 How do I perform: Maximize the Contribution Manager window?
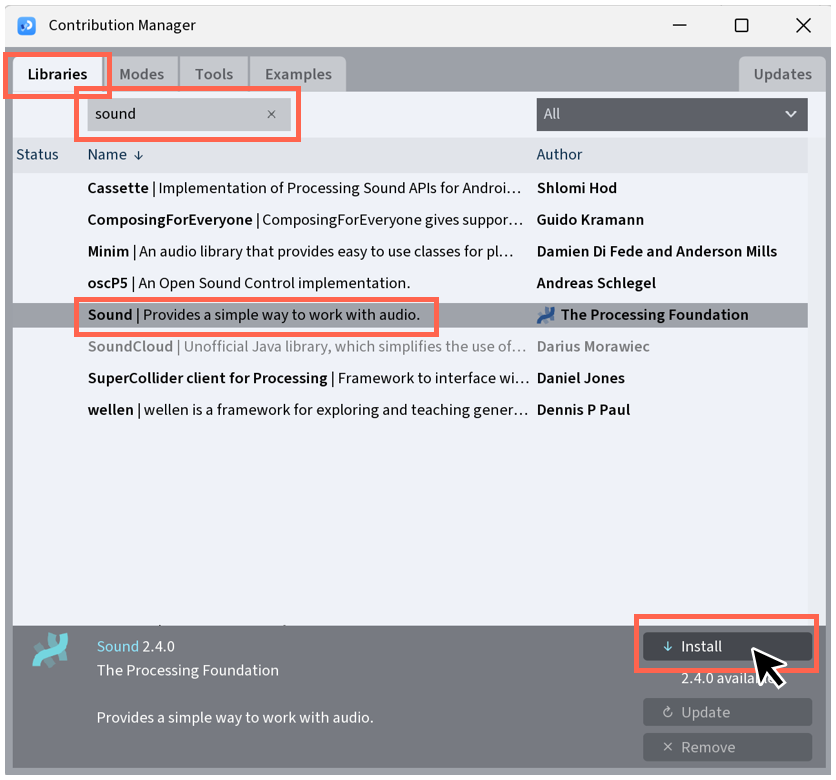741,25
